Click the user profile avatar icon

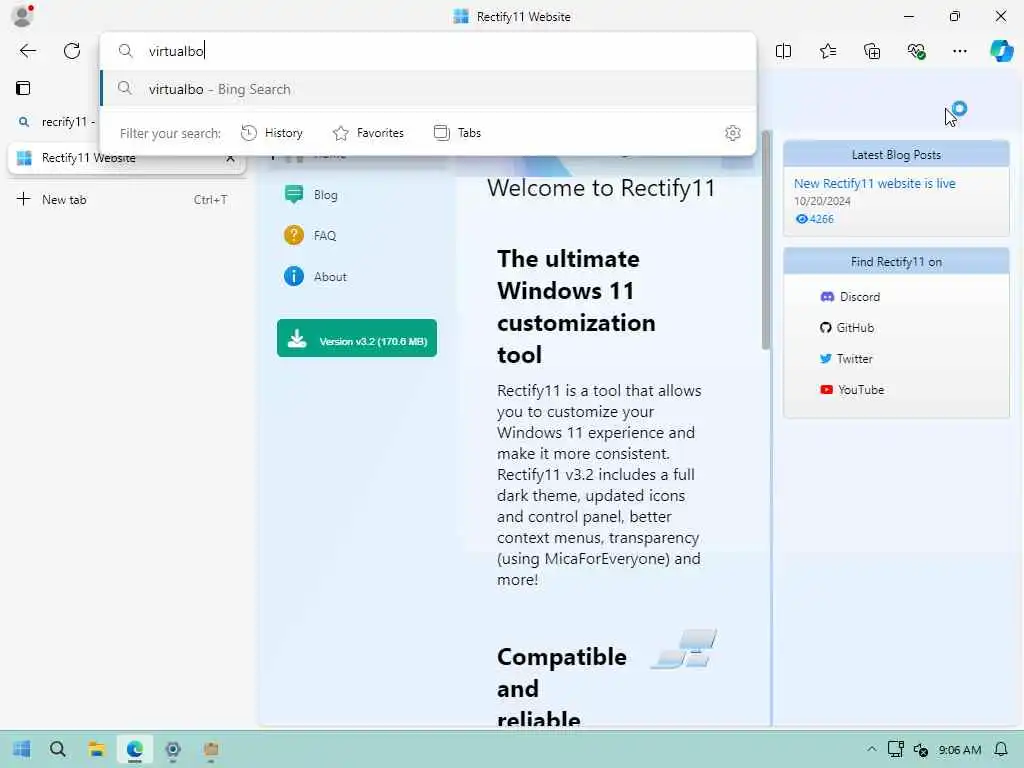(x=22, y=16)
